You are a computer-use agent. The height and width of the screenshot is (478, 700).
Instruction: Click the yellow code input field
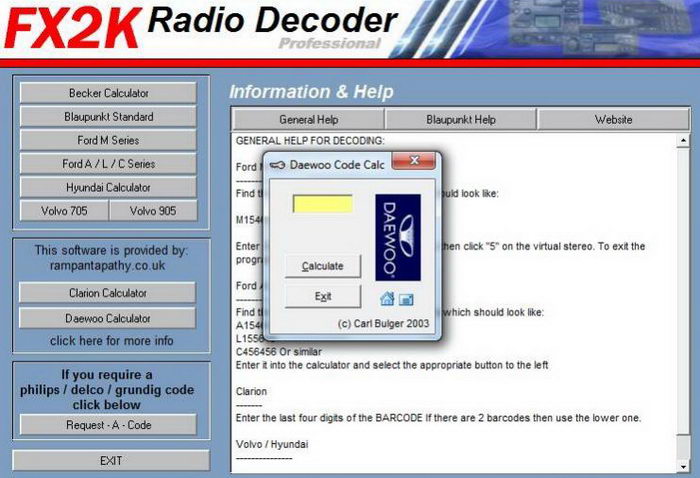322,204
